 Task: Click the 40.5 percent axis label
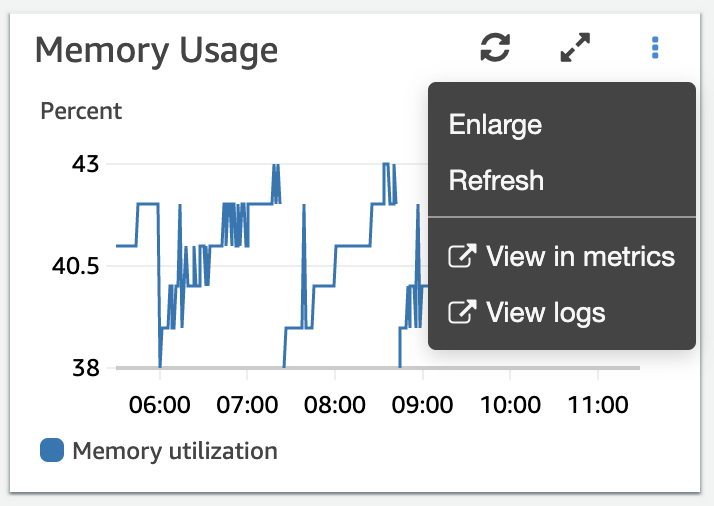point(74,266)
